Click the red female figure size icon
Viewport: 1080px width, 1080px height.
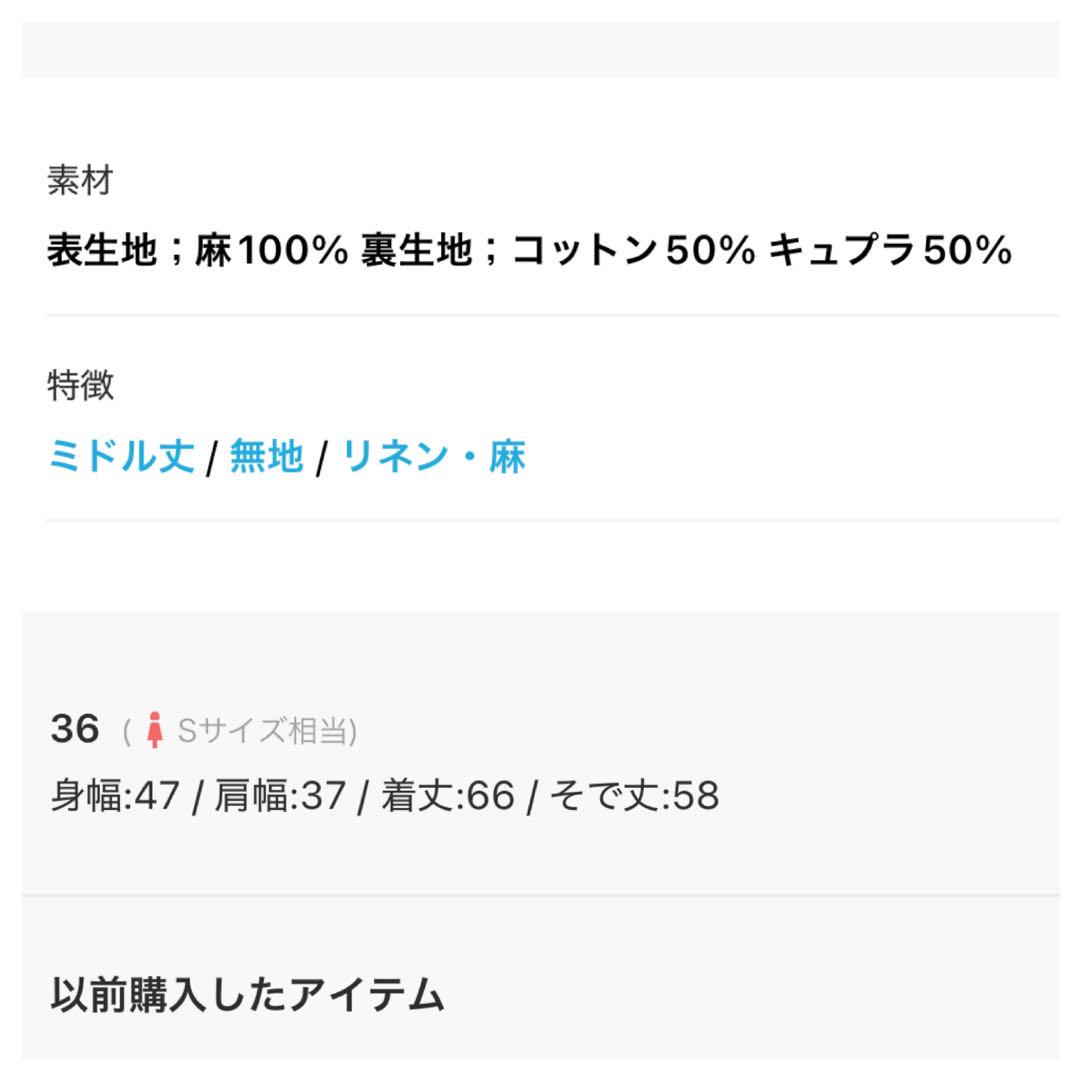[x=155, y=730]
